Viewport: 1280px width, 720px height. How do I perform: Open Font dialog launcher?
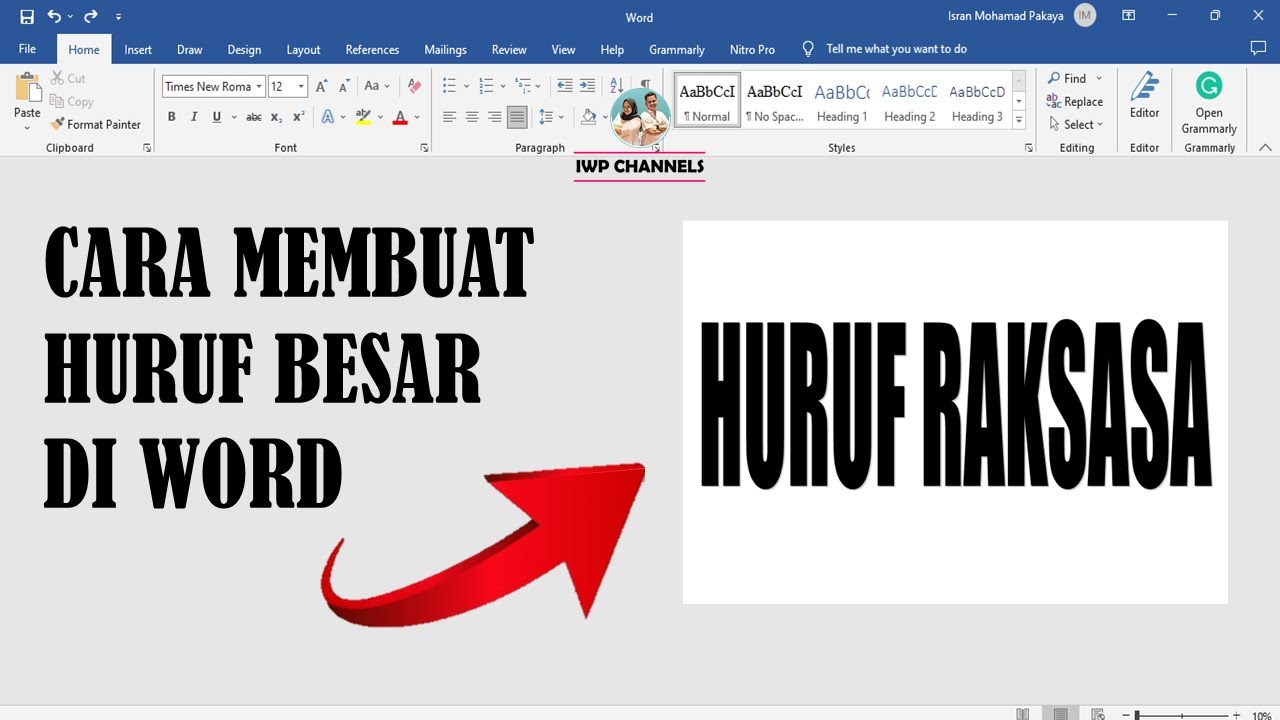point(424,148)
